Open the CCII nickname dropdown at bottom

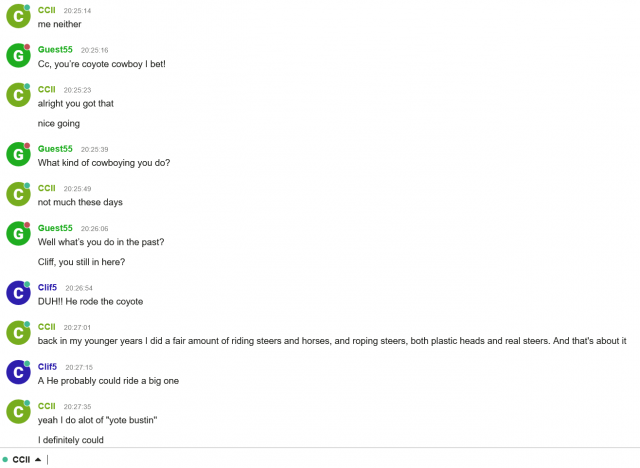[27, 459]
